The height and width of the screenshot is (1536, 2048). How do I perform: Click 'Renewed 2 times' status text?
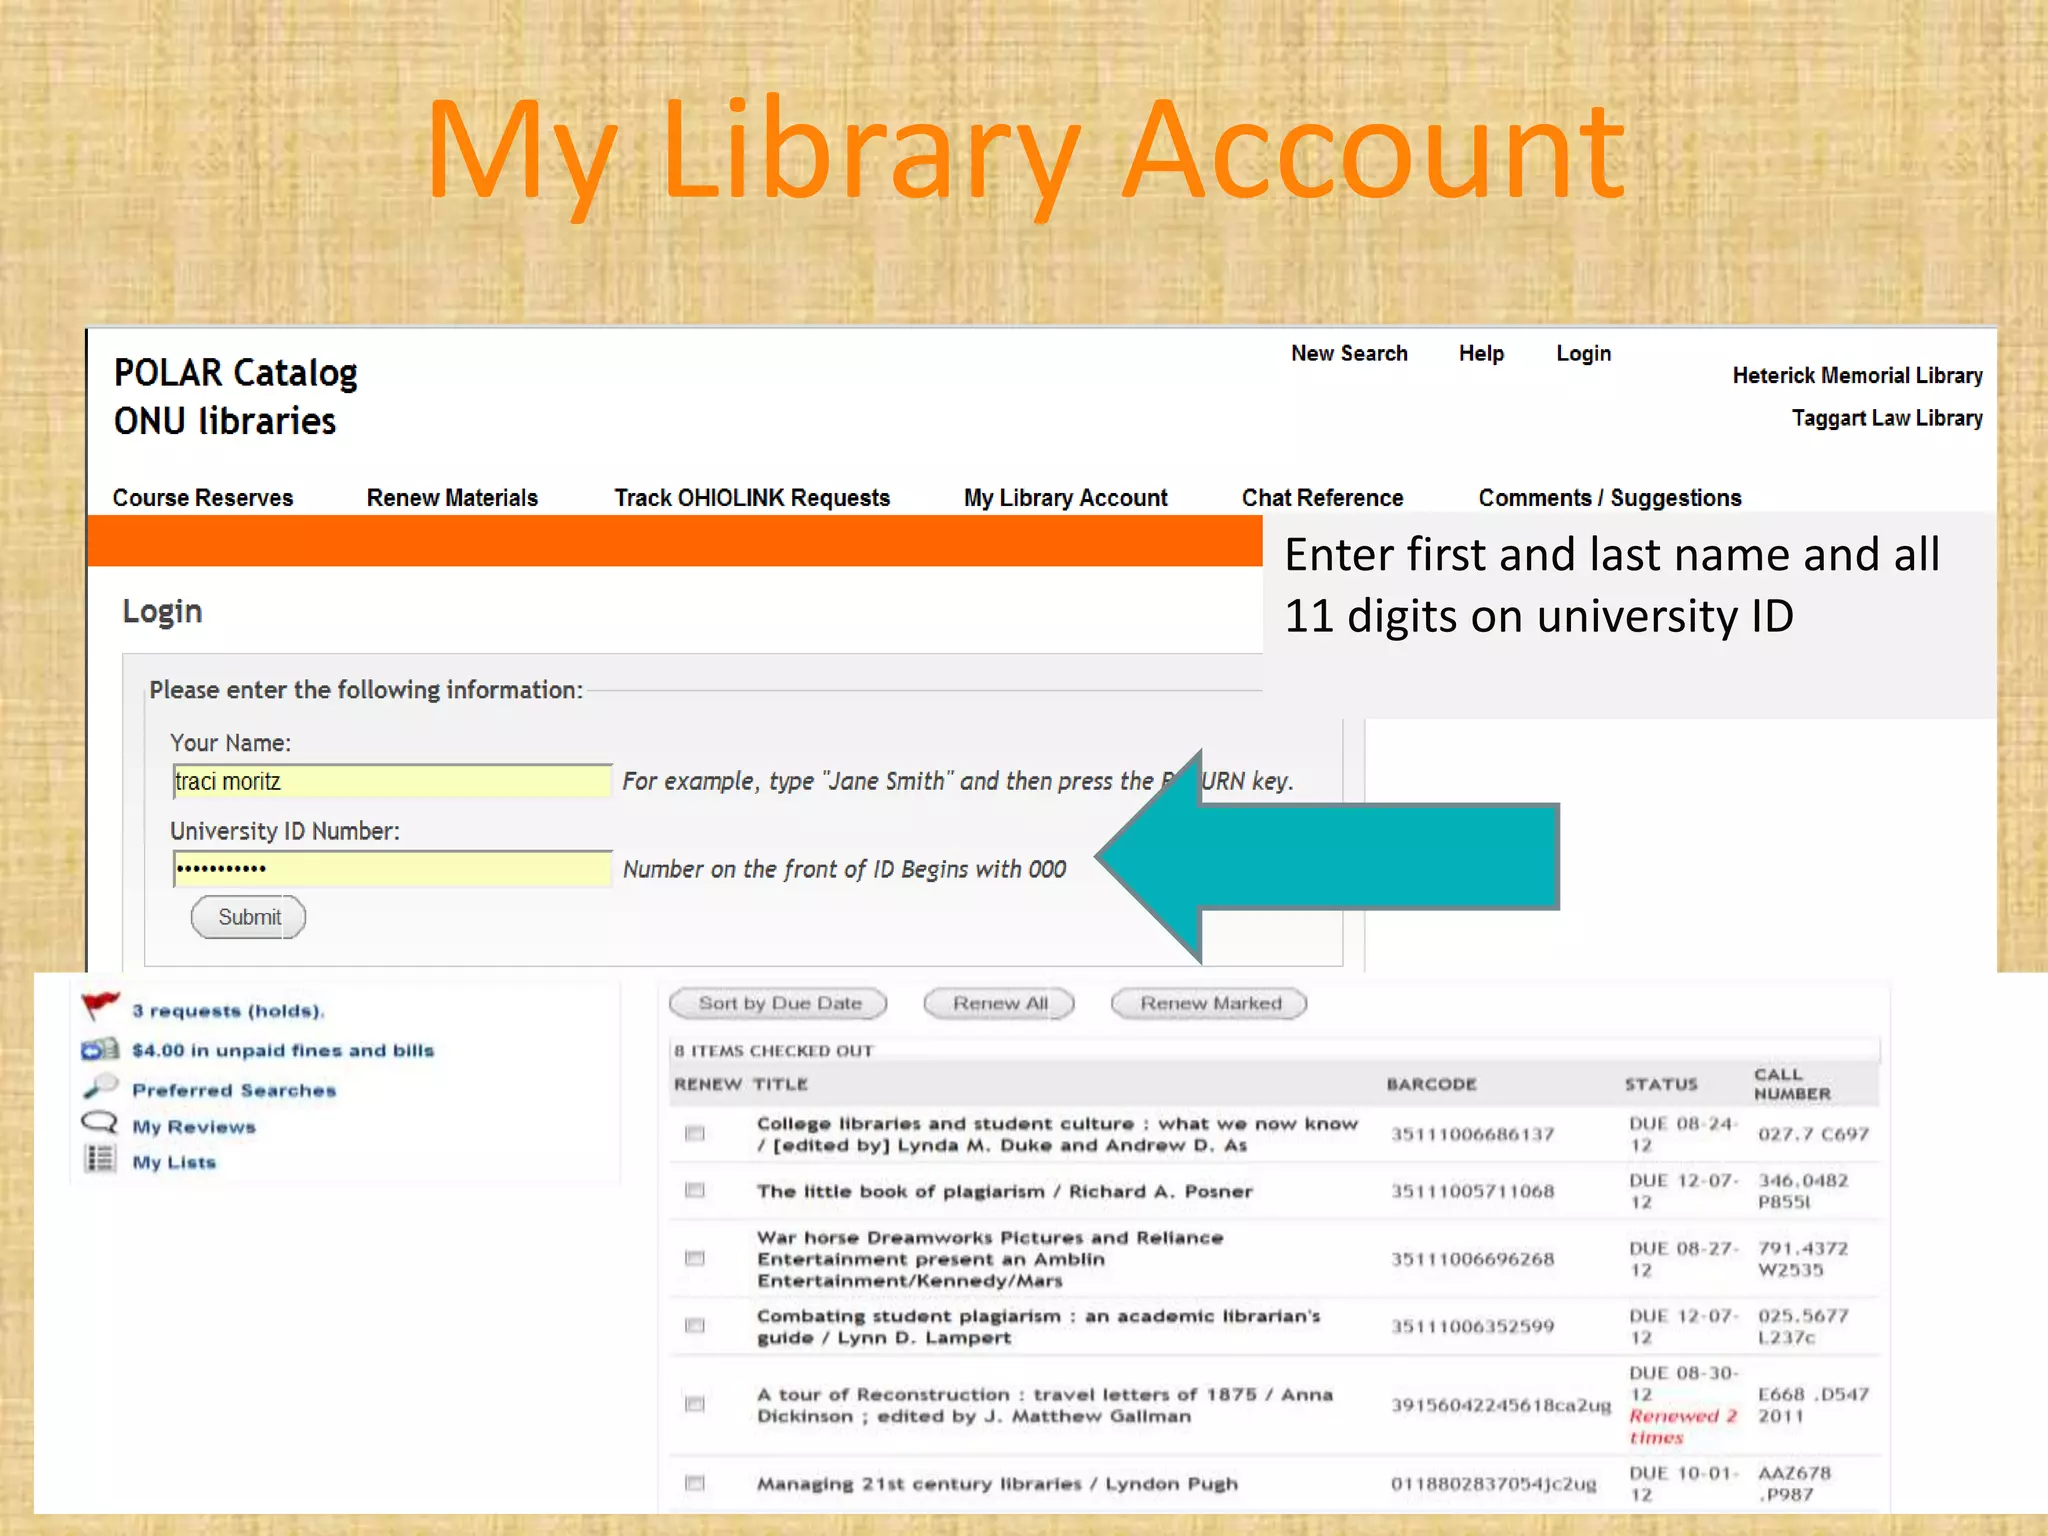coord(1683,1427)
